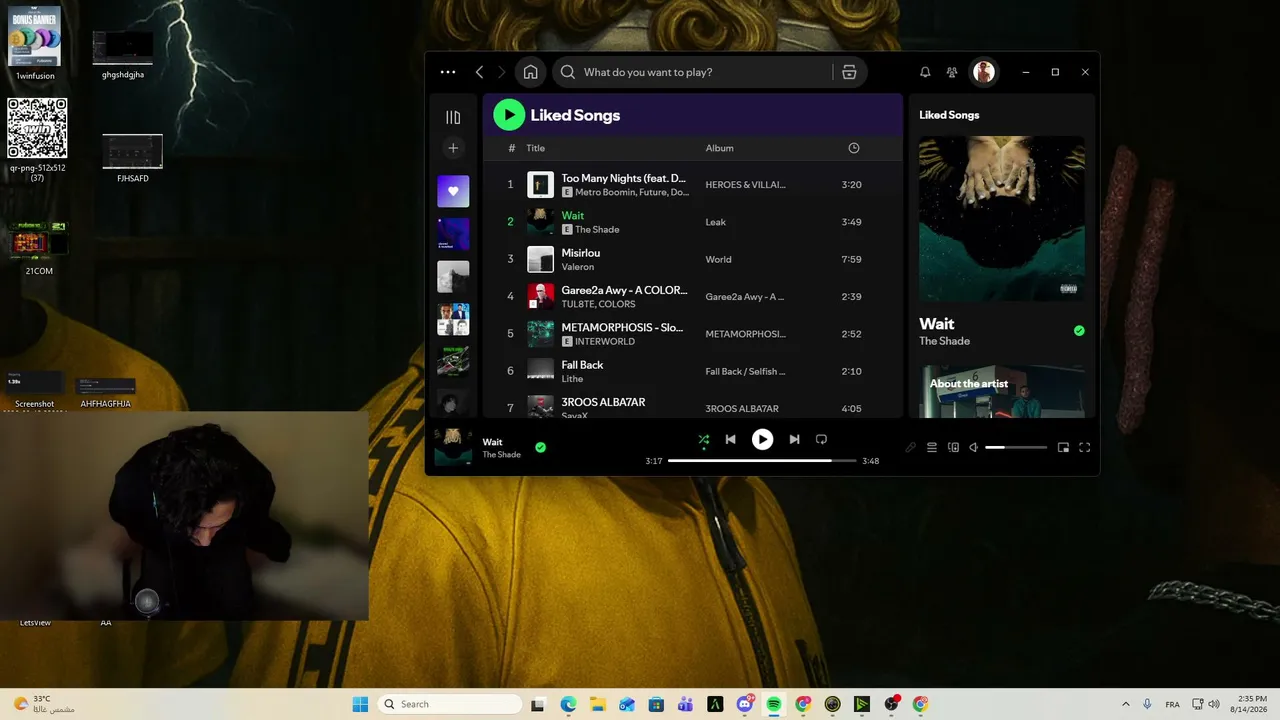Image resolution: width=1280 pixels, height=720 pixels.
Task: Open the 1winfusion desktop icon
Action: 35,43
